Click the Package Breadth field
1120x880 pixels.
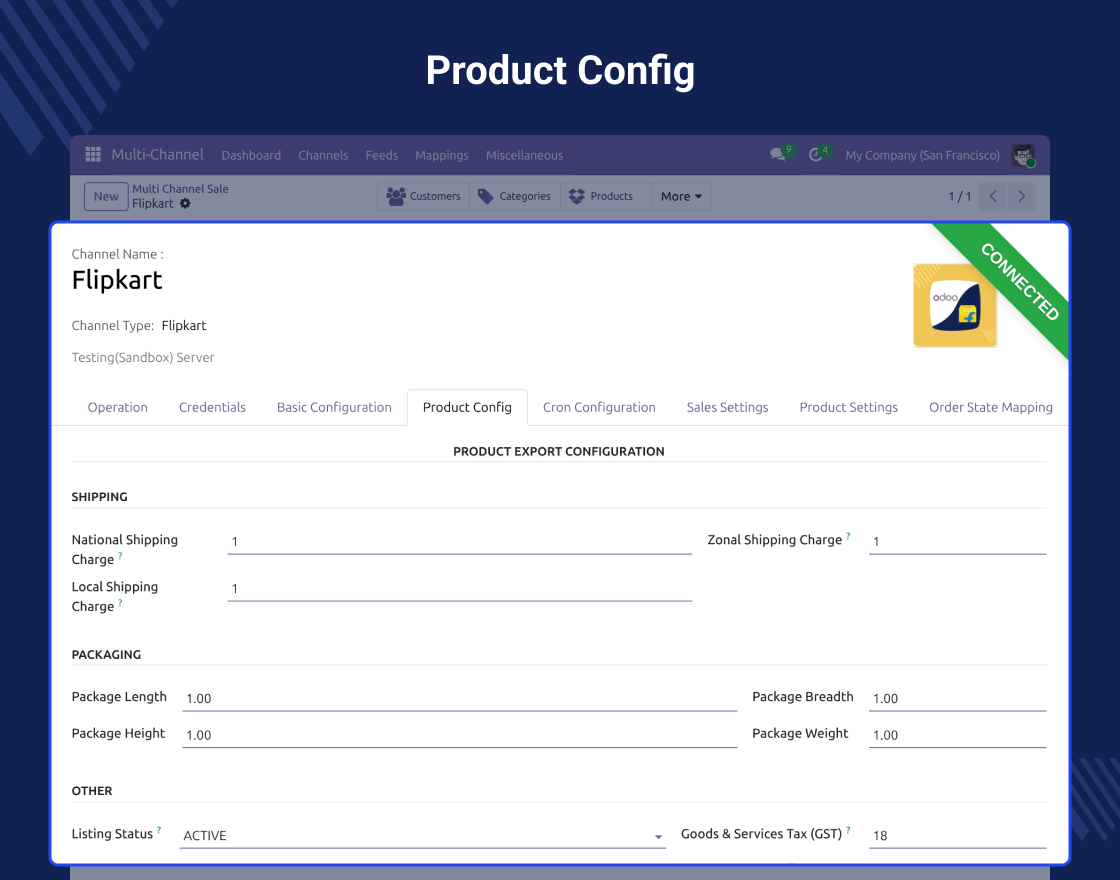(957, 699)
